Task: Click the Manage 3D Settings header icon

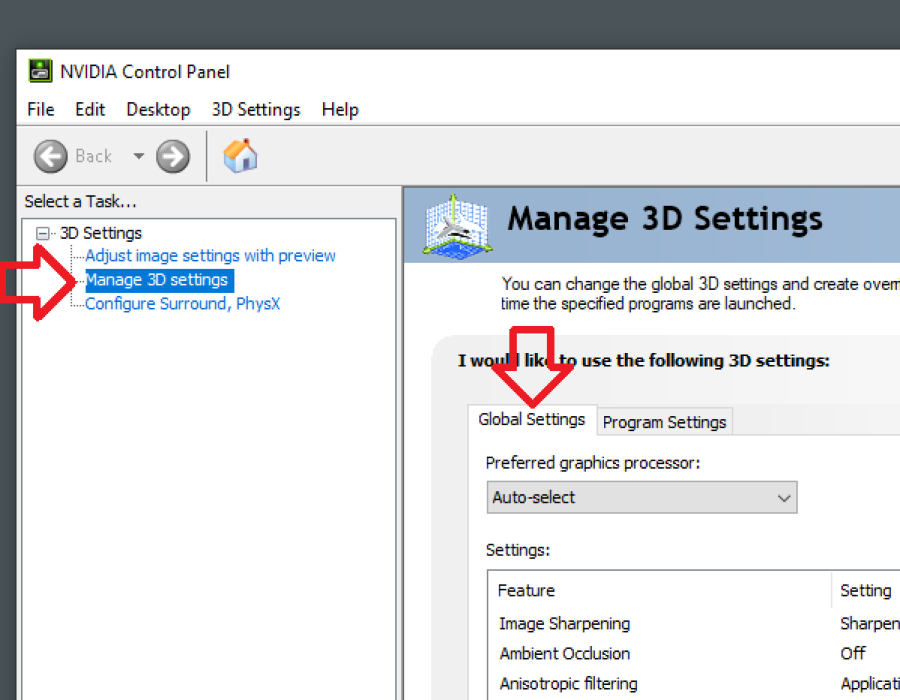Action: (457, 226)
